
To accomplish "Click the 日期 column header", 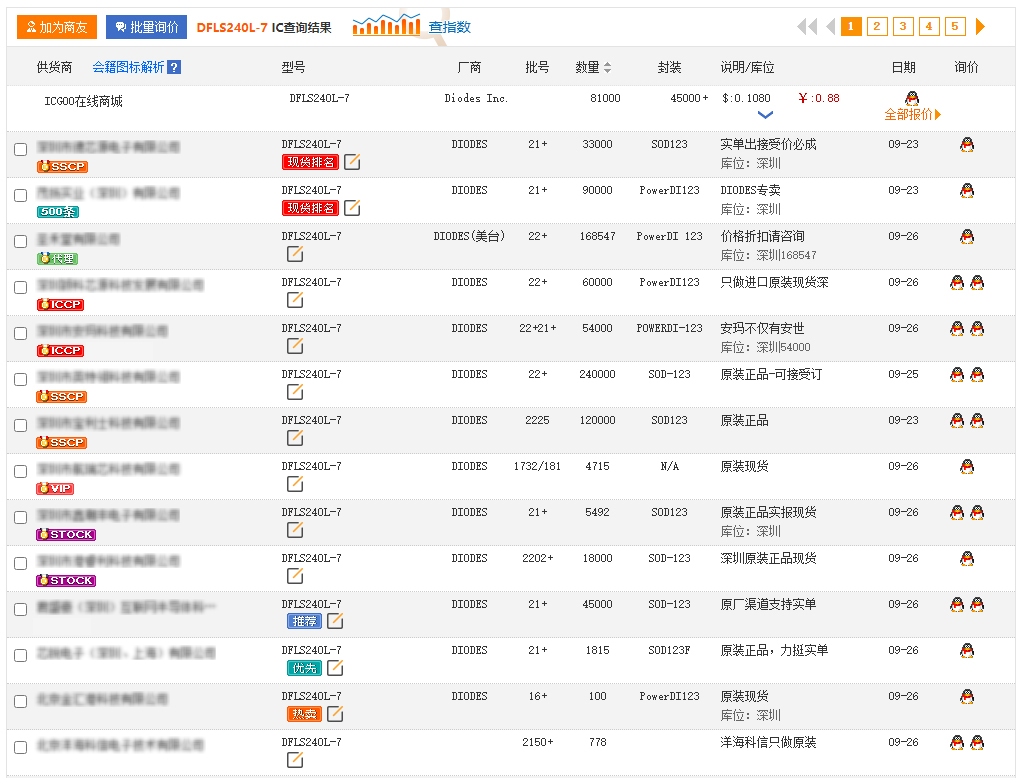I will [x=903, y=67].
